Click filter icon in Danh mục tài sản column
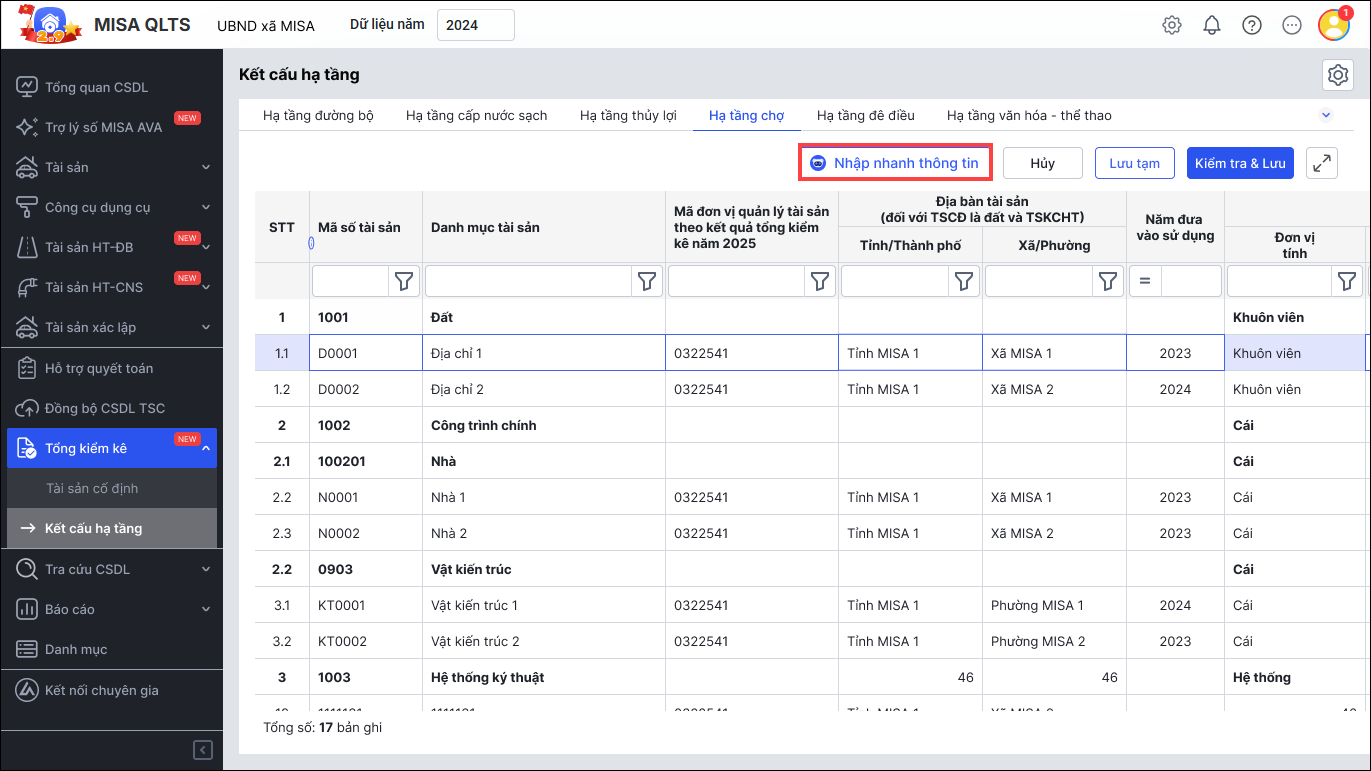 (x=647, y=282)
